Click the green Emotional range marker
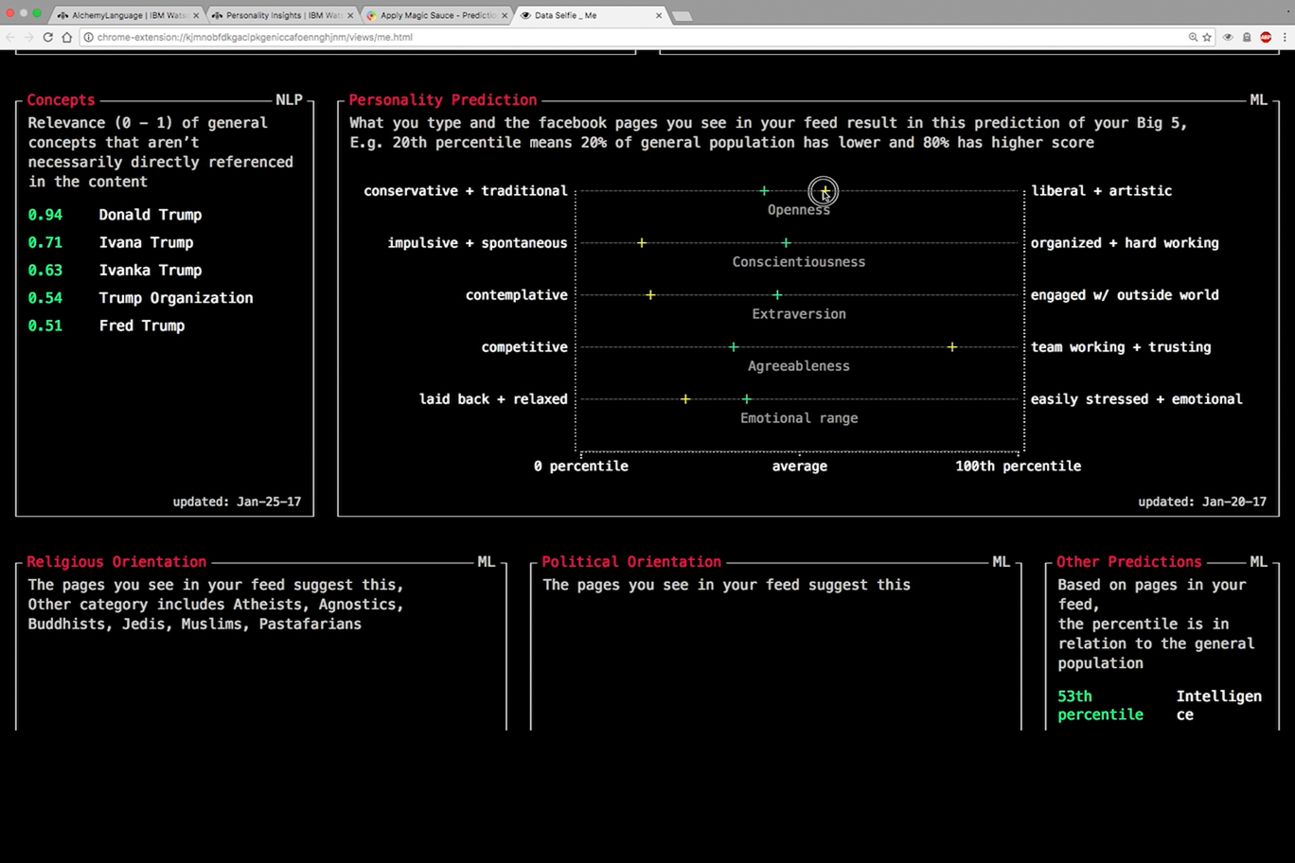The height and width of the screenshot is (863, 1295). [x=746, y=399]
